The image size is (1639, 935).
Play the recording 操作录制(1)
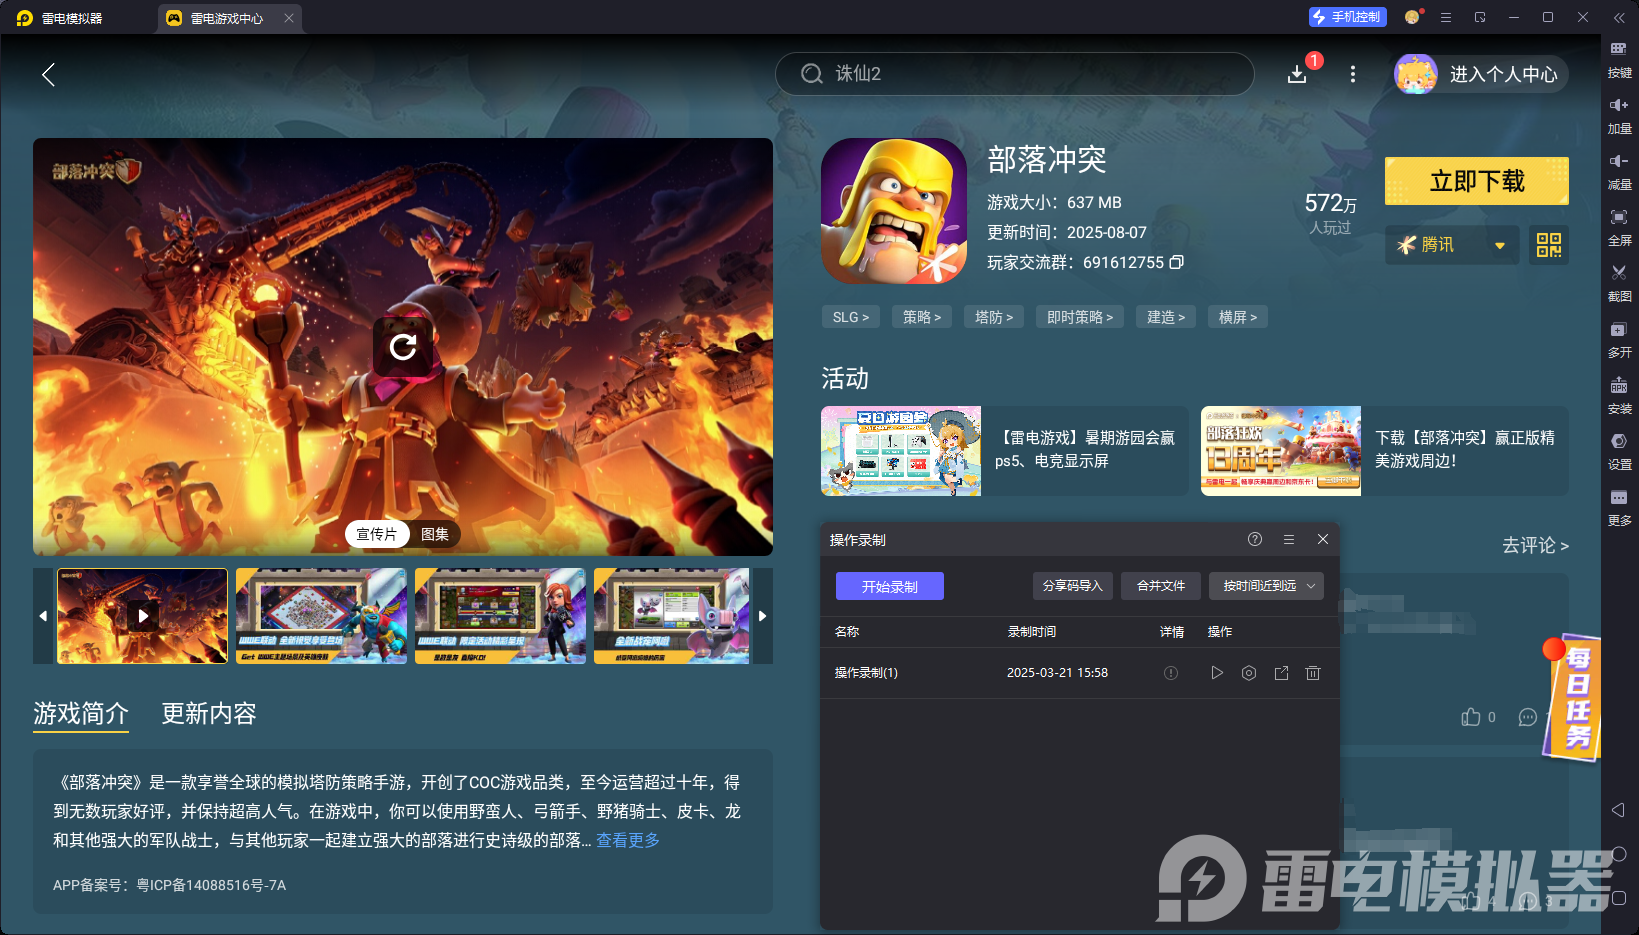tap(1217, 673)
